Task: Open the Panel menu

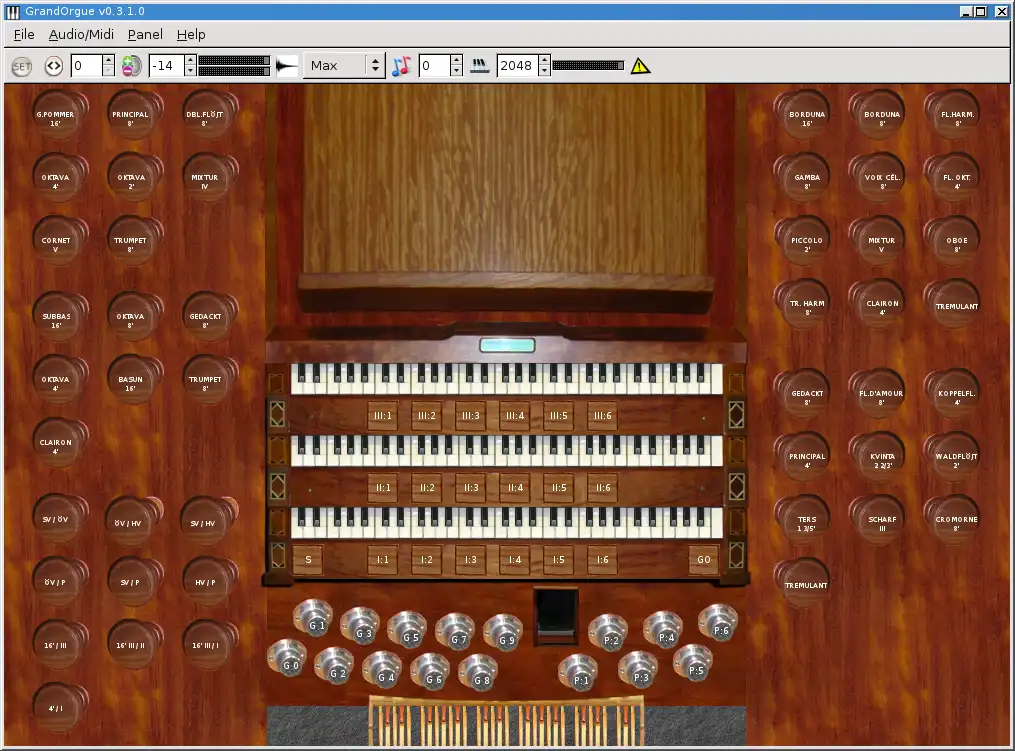Action: [x=145, y=35]
